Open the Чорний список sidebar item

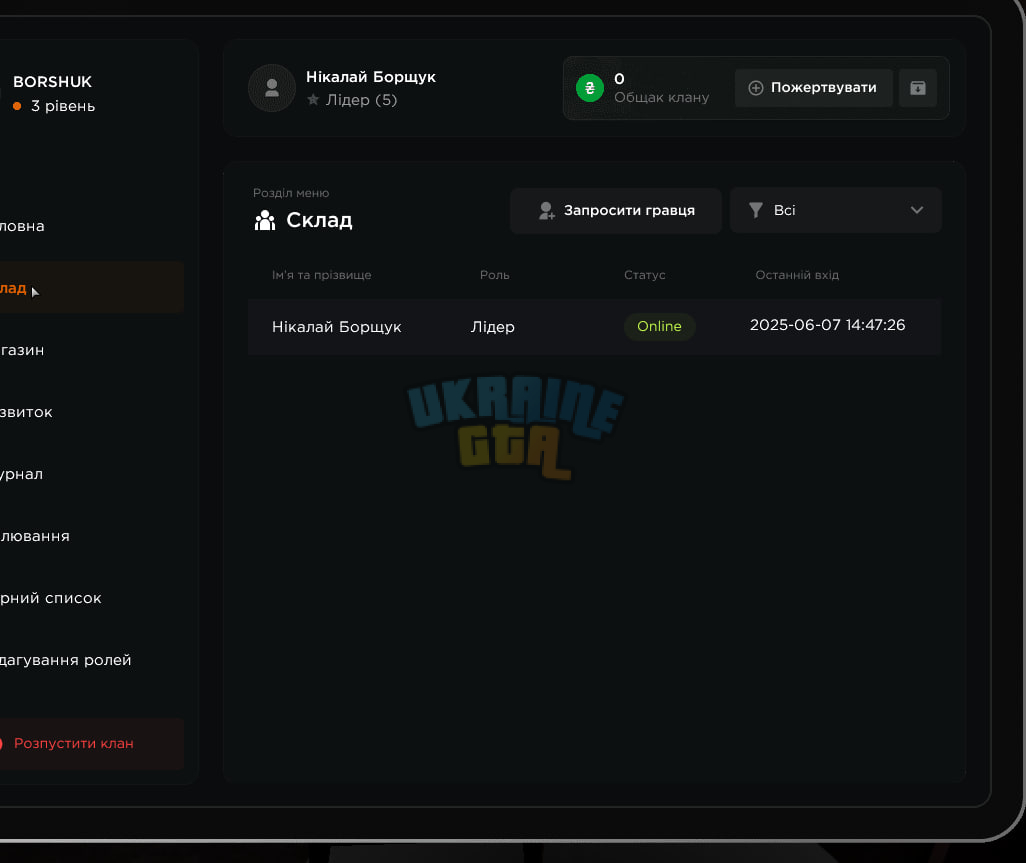pos(51,598)
